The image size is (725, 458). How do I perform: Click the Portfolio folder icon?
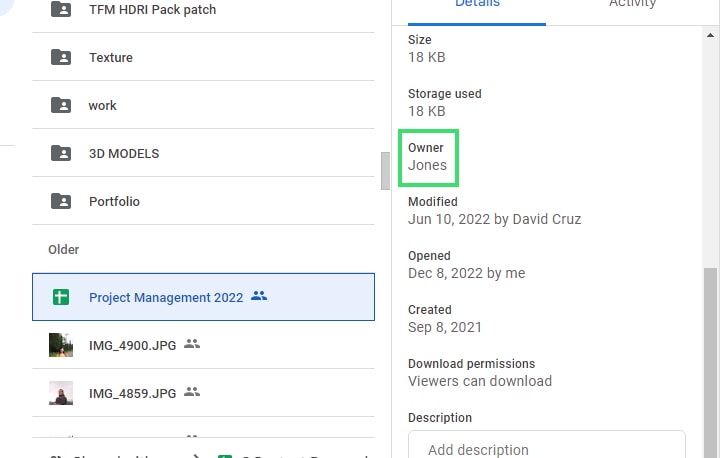click(x=61, y=201)
